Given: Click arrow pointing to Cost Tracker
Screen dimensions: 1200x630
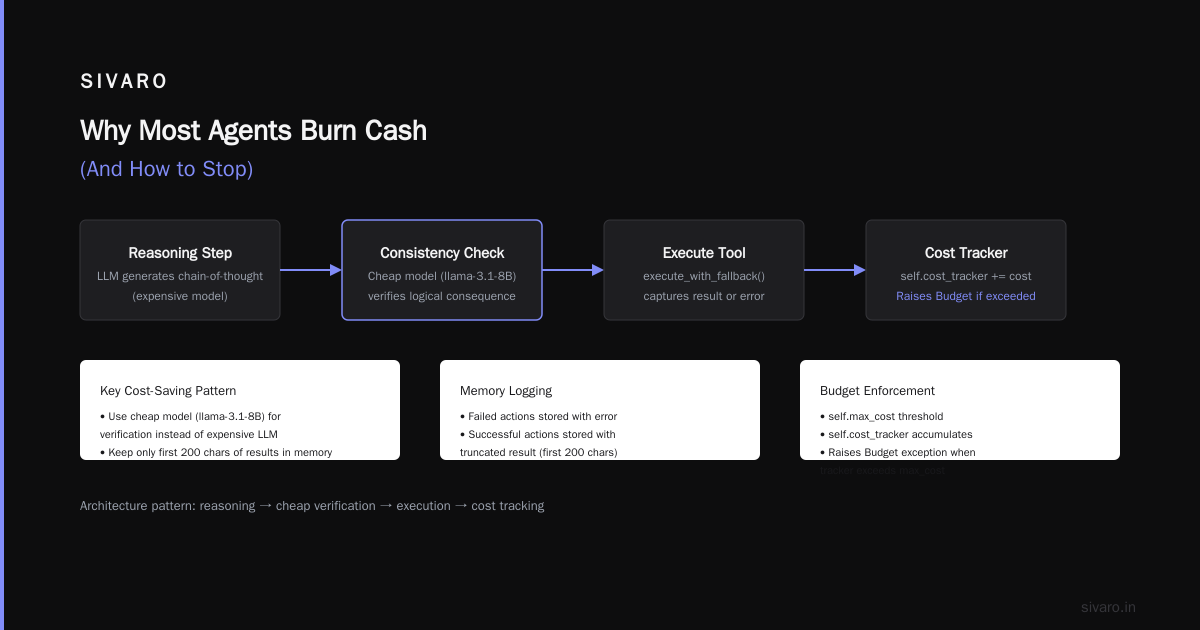Looking at the screenshot, I should [835, 270].
